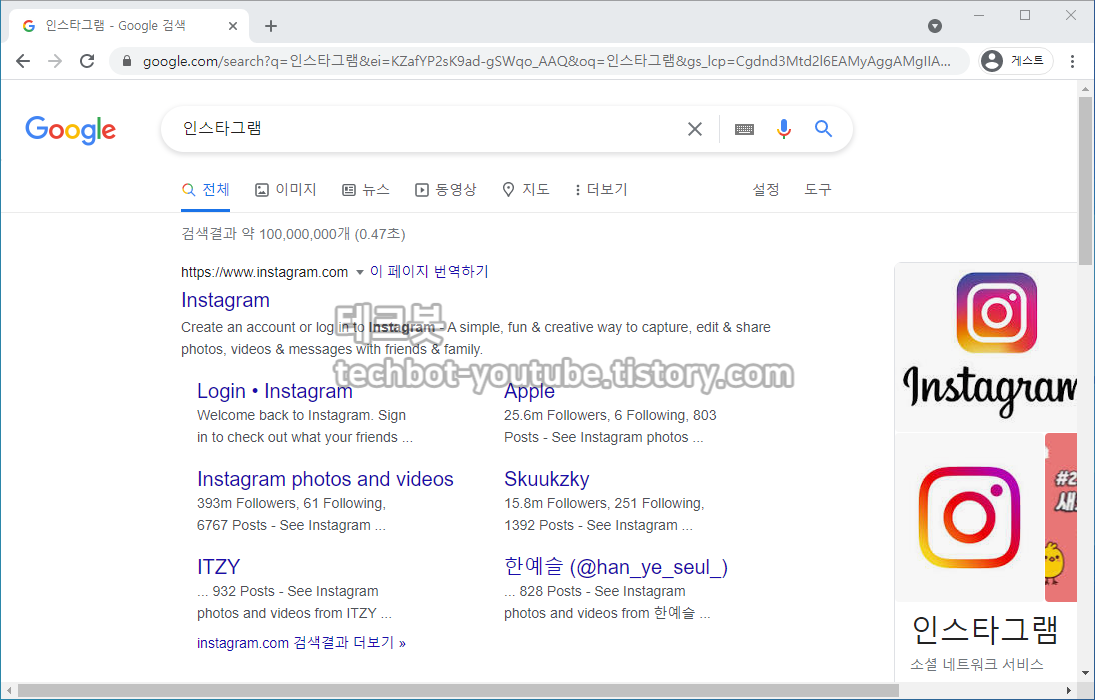Expand the 더보기 menu
The image size is (1095, 700).
click(601, 189)
